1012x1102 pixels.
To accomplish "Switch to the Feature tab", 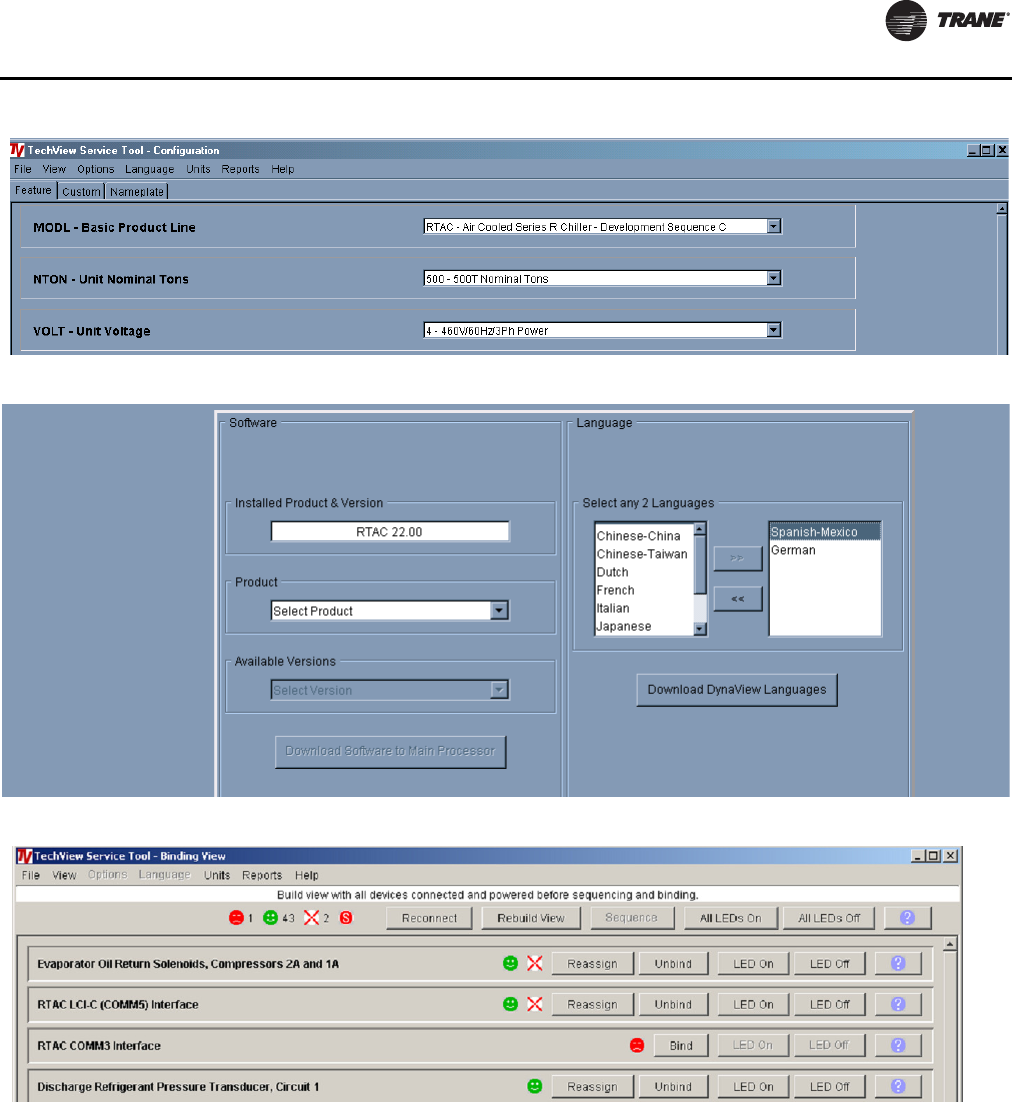I will [x=33, y=190].
